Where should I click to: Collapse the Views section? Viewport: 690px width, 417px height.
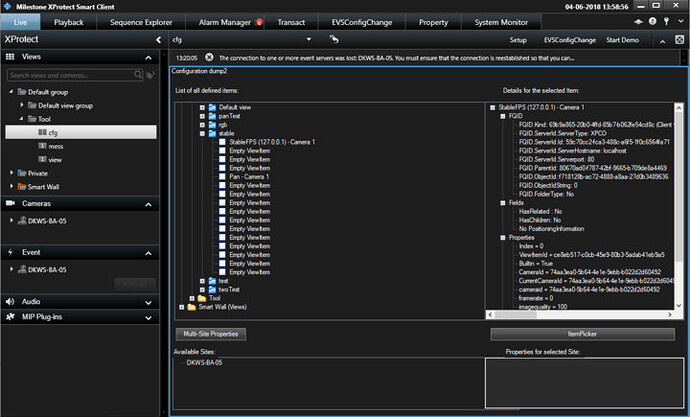tap(148, 58)
